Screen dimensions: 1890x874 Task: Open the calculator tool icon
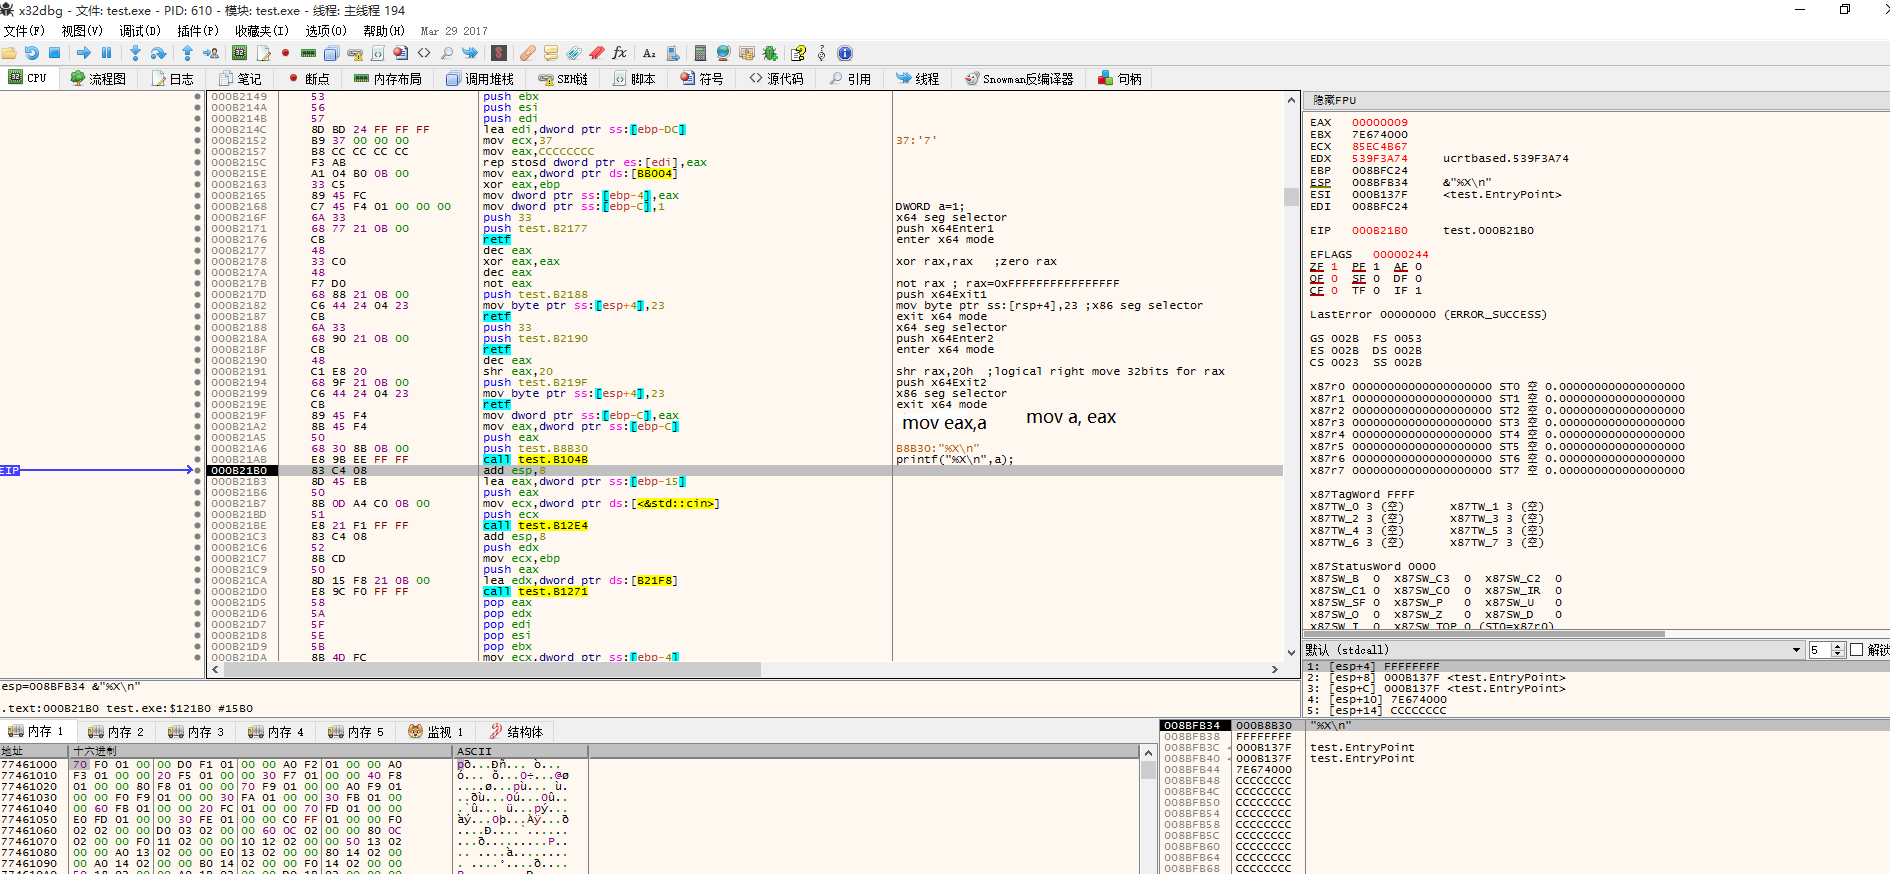[x=700, y=53]
